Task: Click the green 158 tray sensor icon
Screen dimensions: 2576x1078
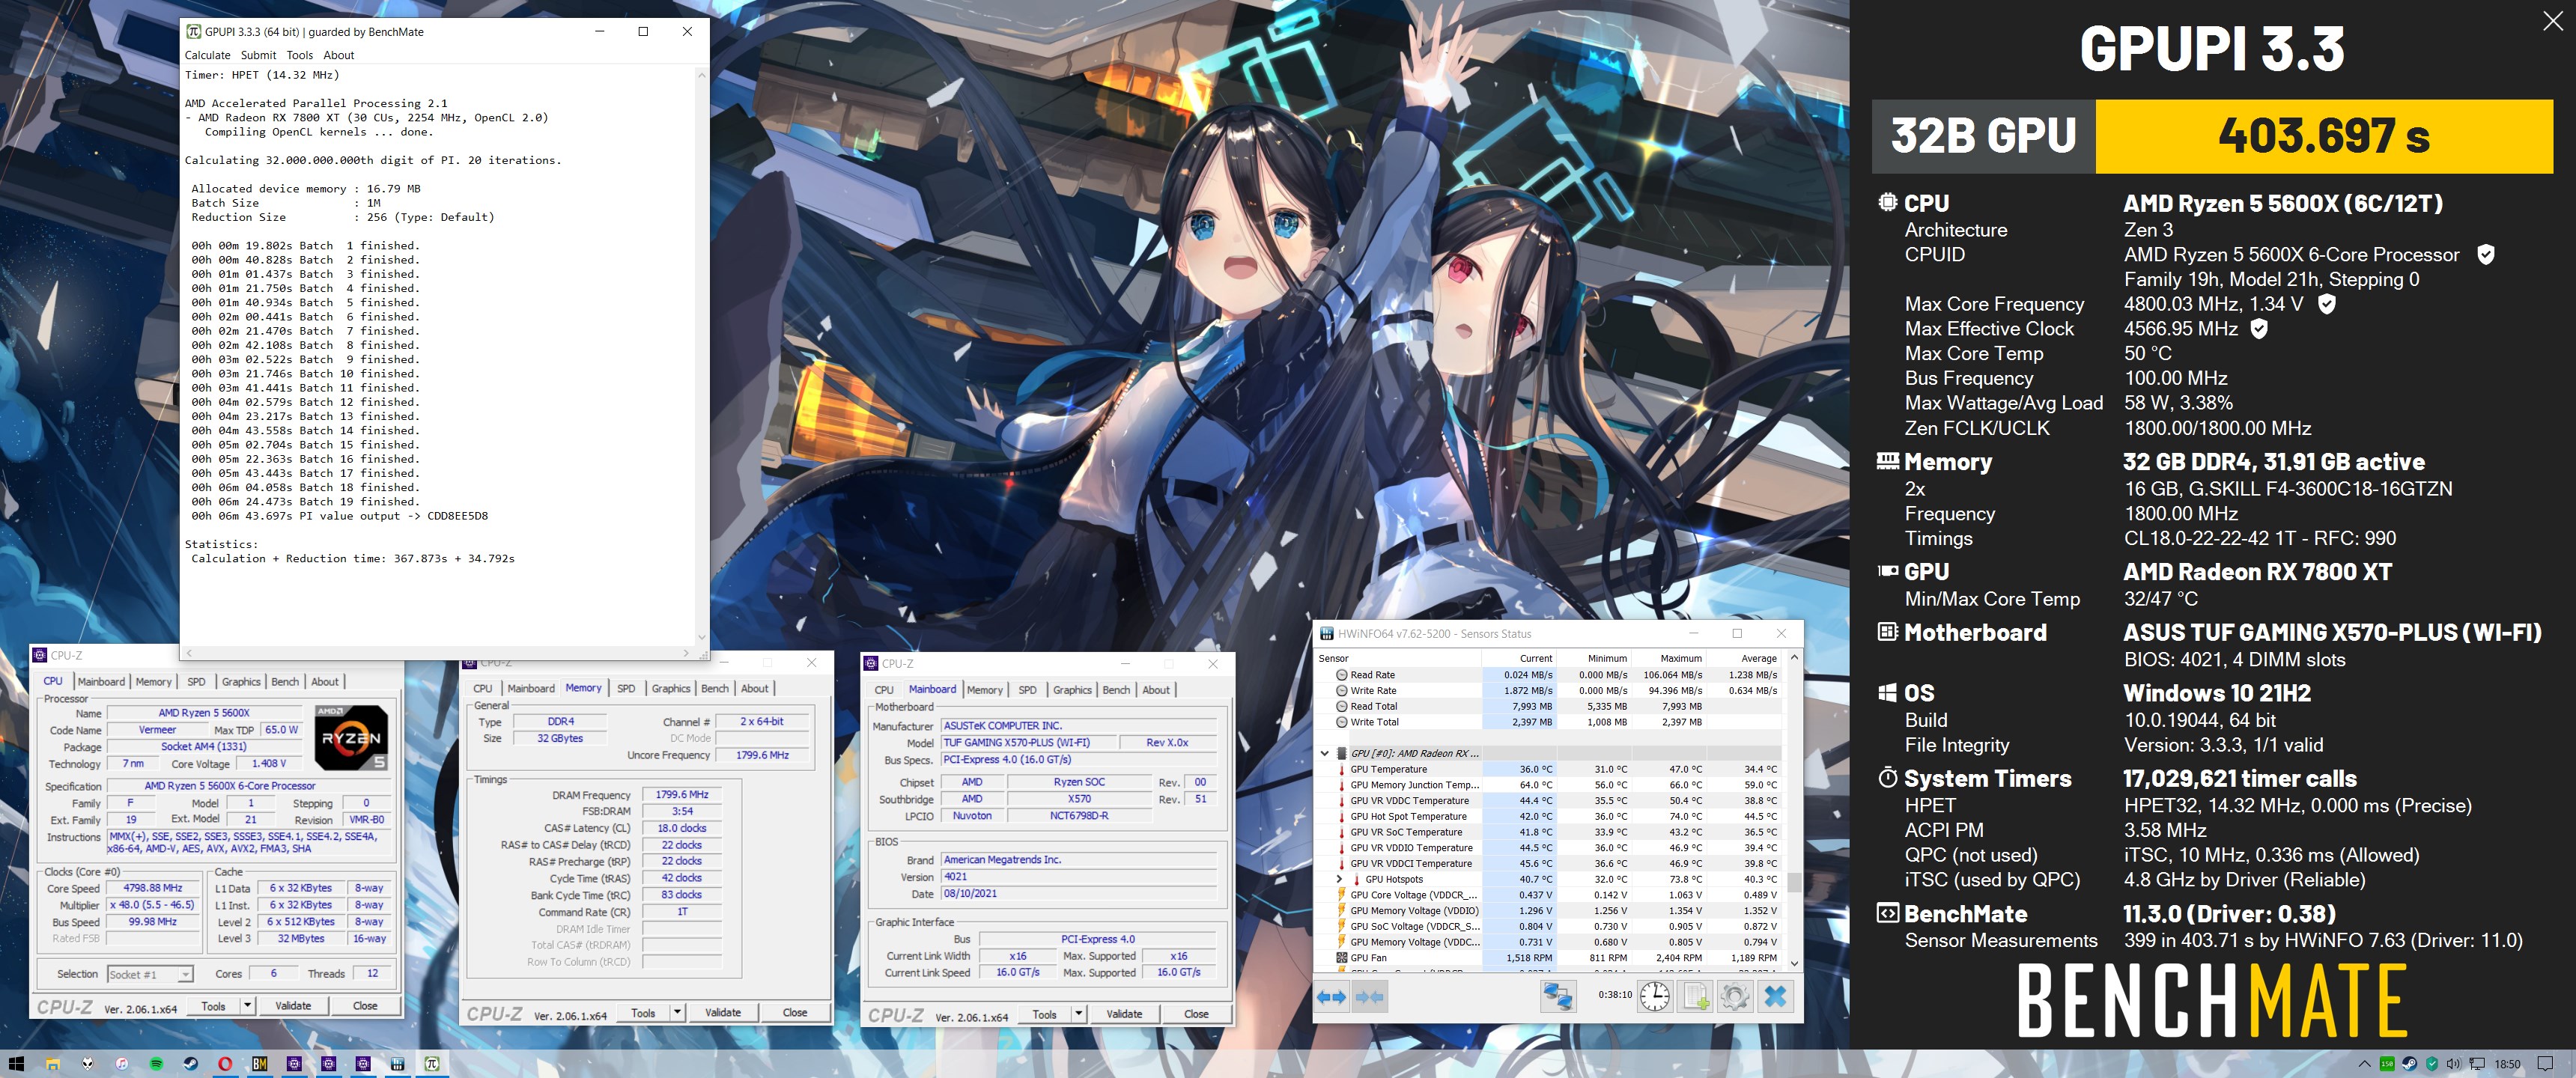Action: tap(2387, 1064)
